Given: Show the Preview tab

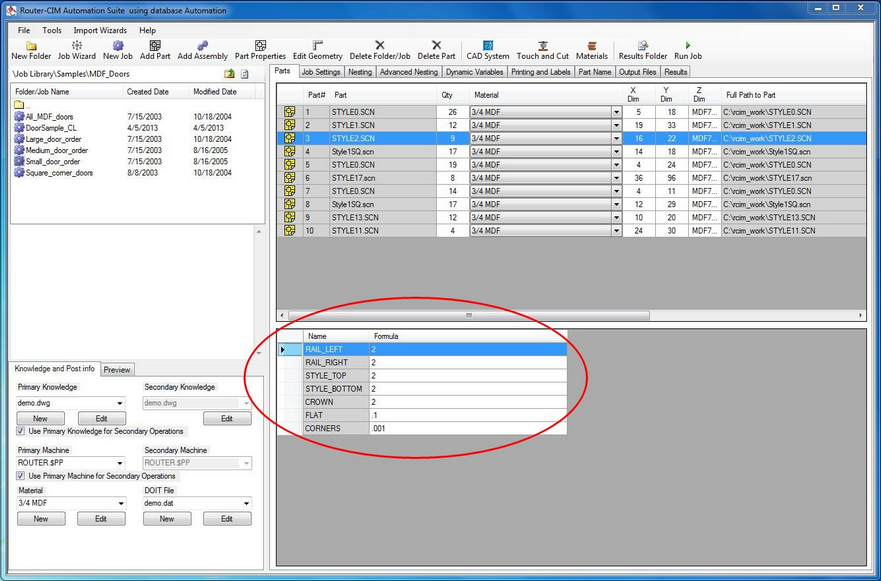Looking at the screenshot, I should point(117,370).
